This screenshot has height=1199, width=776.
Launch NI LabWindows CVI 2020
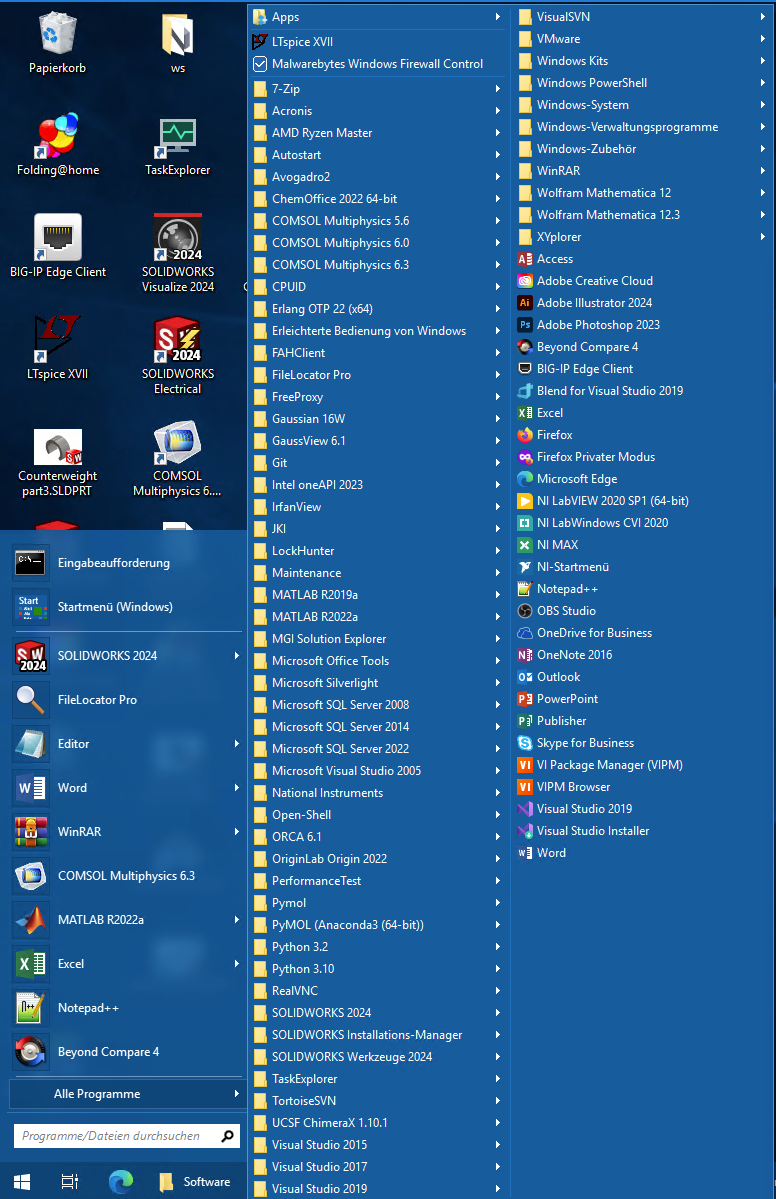click(602, 523)
